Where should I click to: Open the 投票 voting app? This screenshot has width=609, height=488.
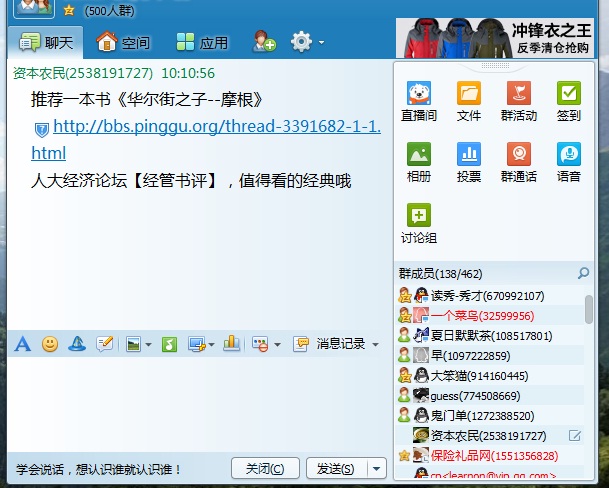(x=469, y=162)
